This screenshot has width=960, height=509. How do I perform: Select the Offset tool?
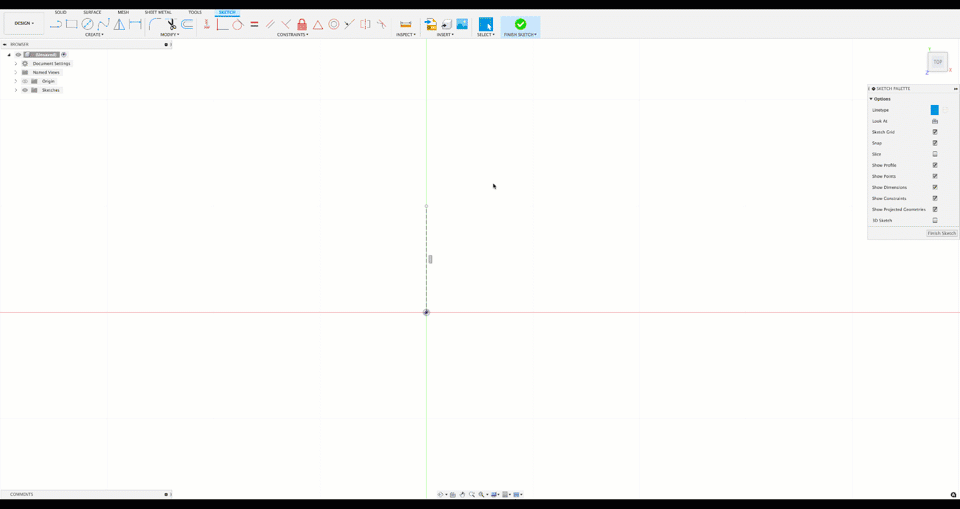187,25
